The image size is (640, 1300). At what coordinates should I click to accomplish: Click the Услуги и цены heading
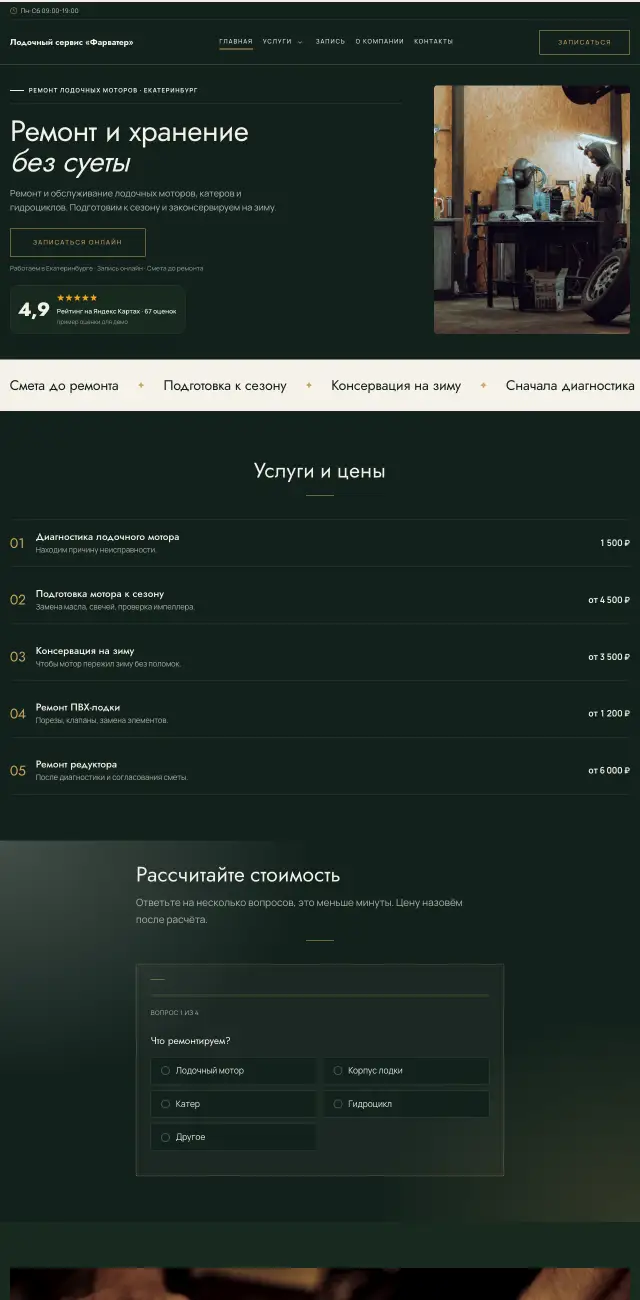[x=320, y=471]
